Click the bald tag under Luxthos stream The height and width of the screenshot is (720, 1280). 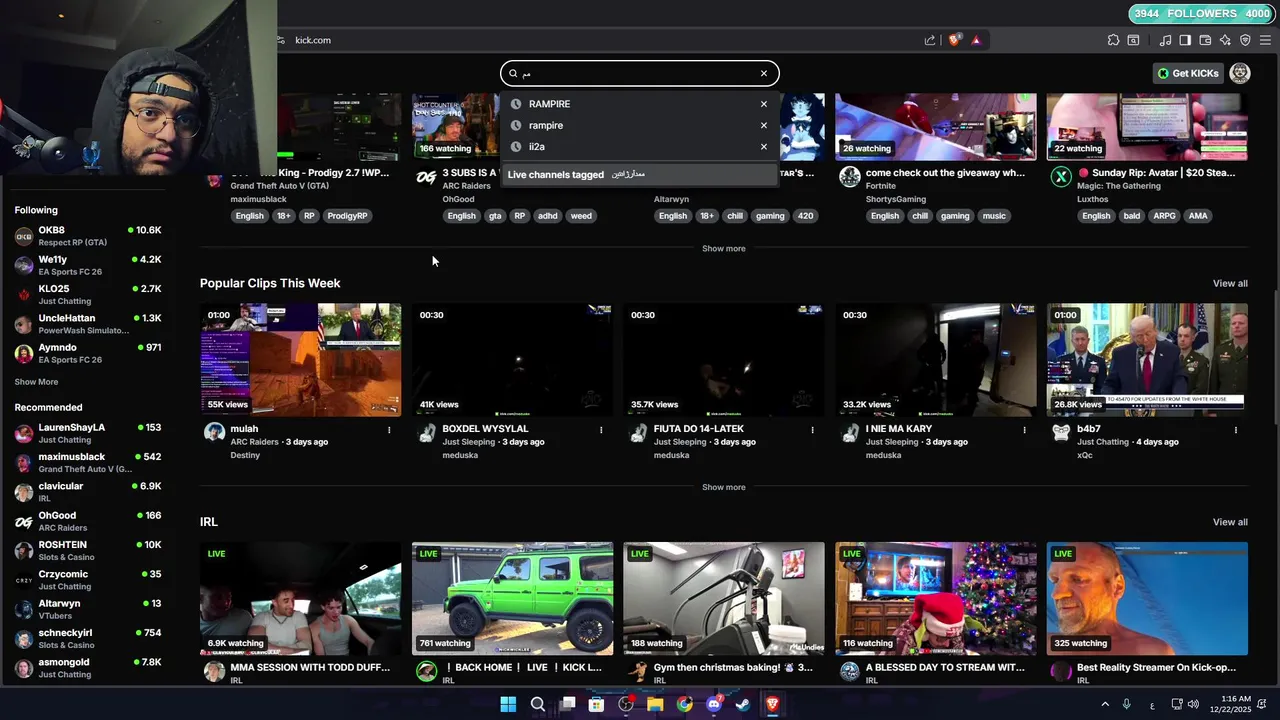[x=1131, y=216]
